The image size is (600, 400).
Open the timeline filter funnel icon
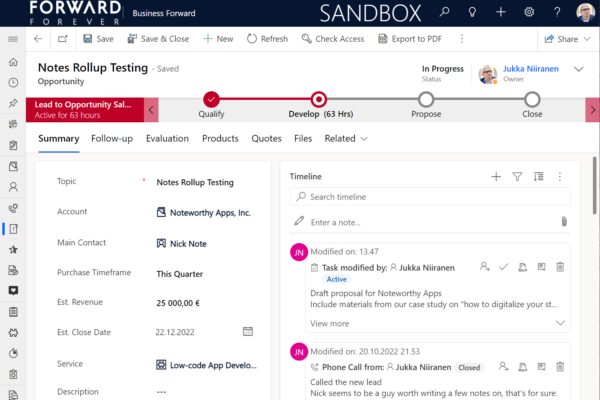tap(517, 176)
